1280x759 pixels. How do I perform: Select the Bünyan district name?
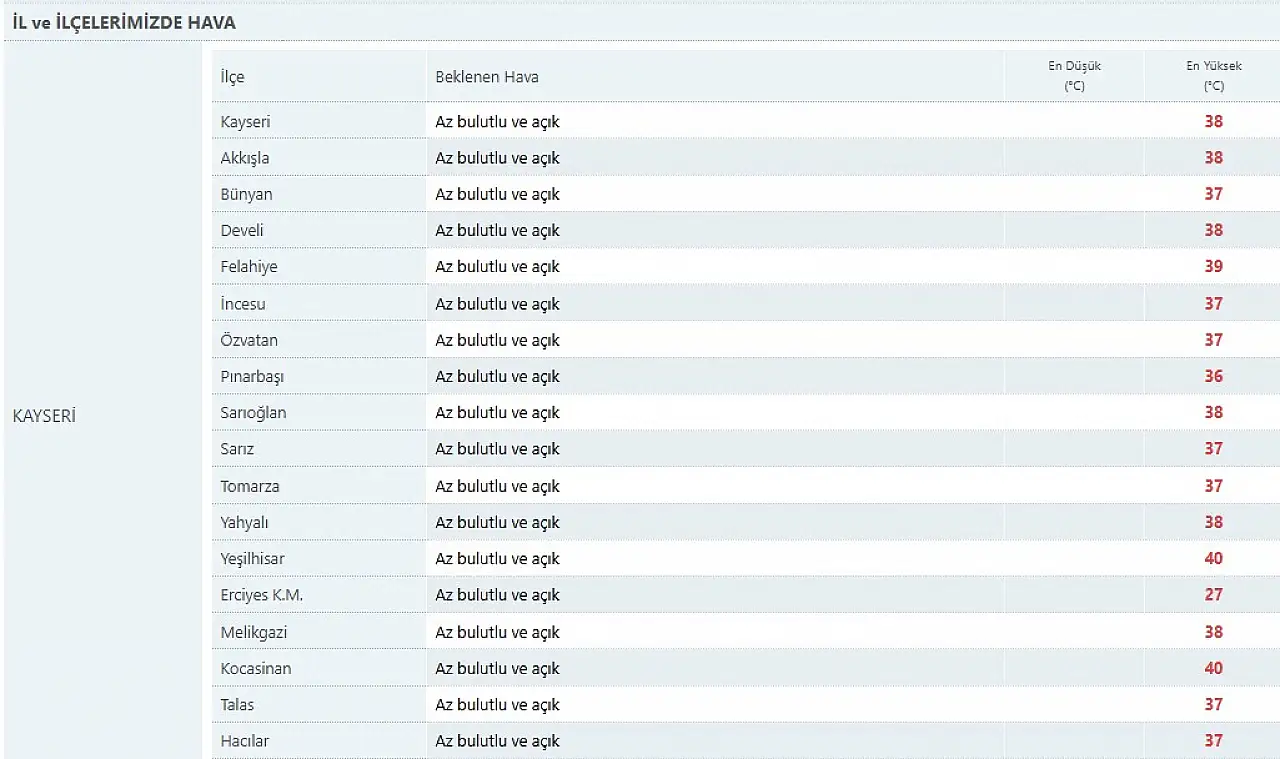click(x=246, y=193)
